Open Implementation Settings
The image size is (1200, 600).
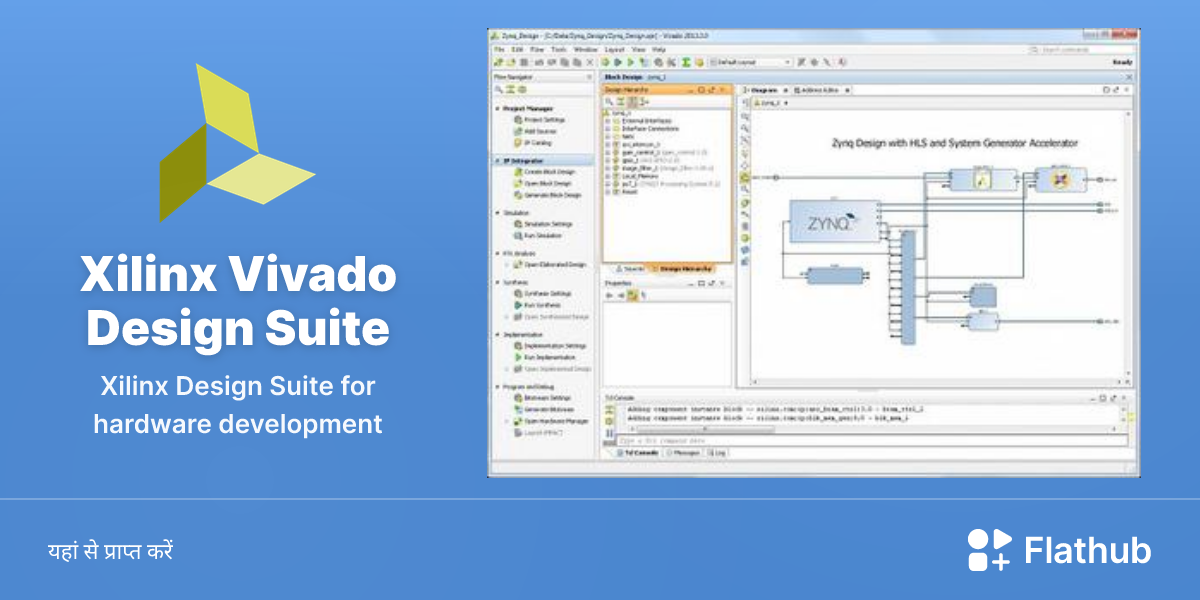(x=551, y=346)
